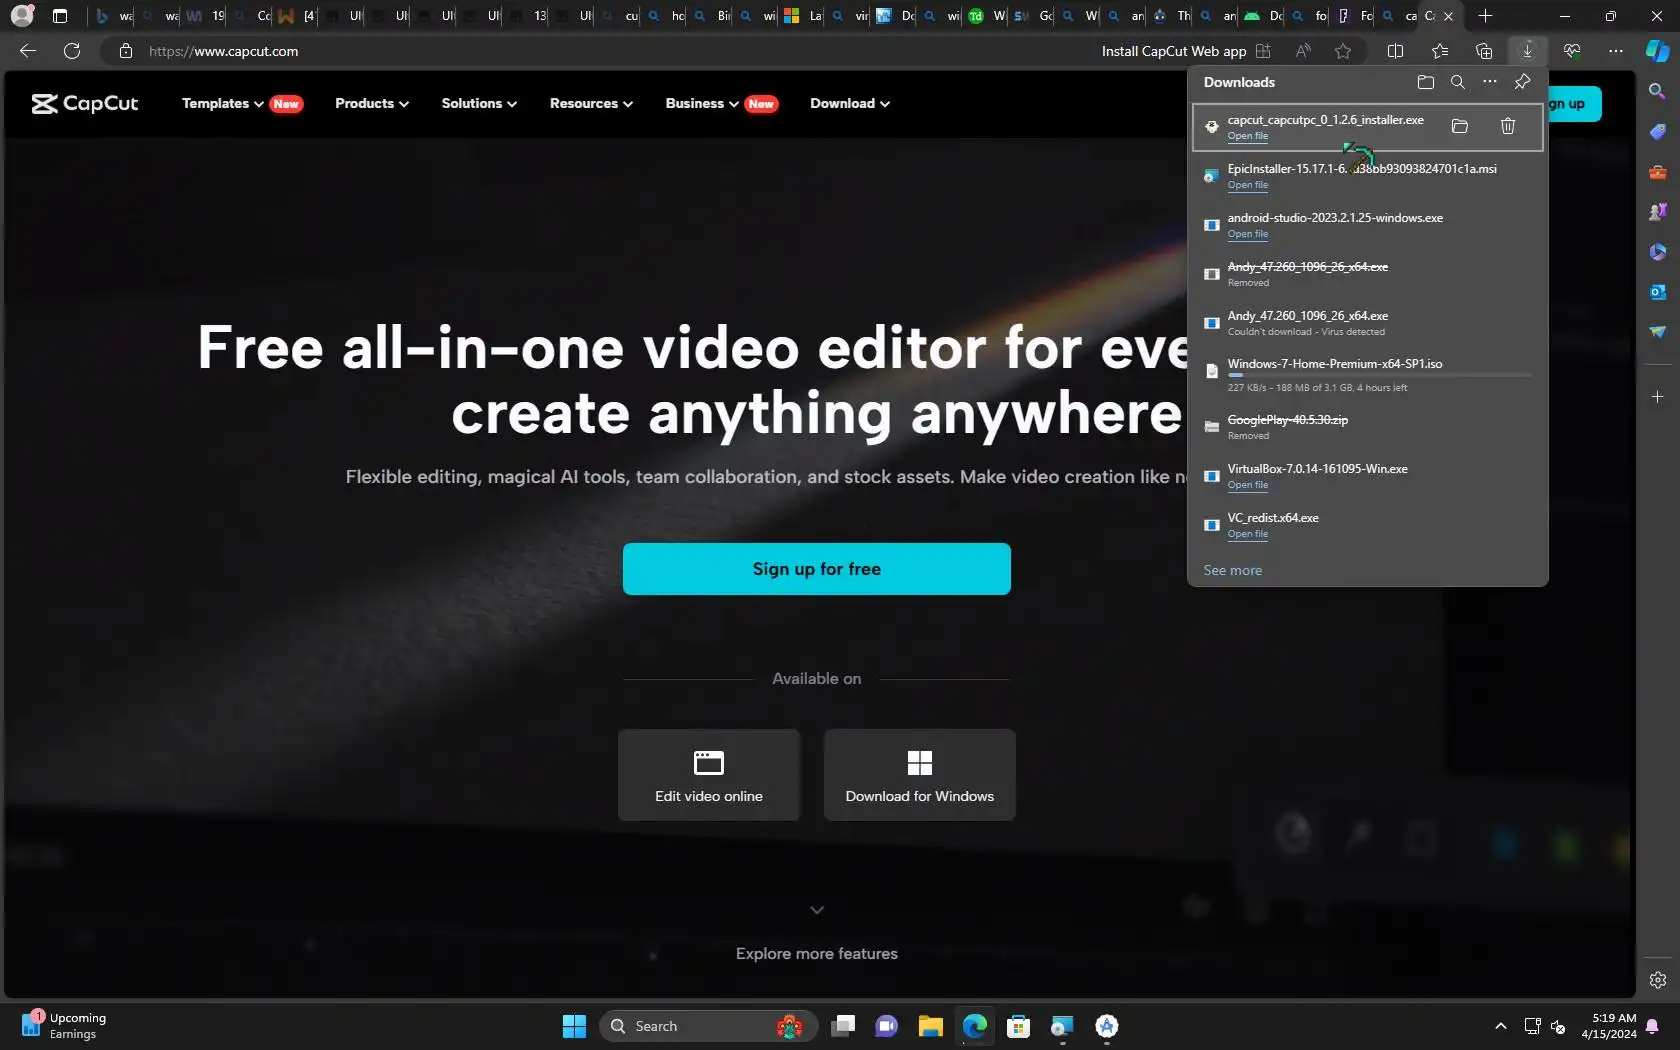
Task: Open Microsoft Store from the taskbar
Action: [1018, 1026]
